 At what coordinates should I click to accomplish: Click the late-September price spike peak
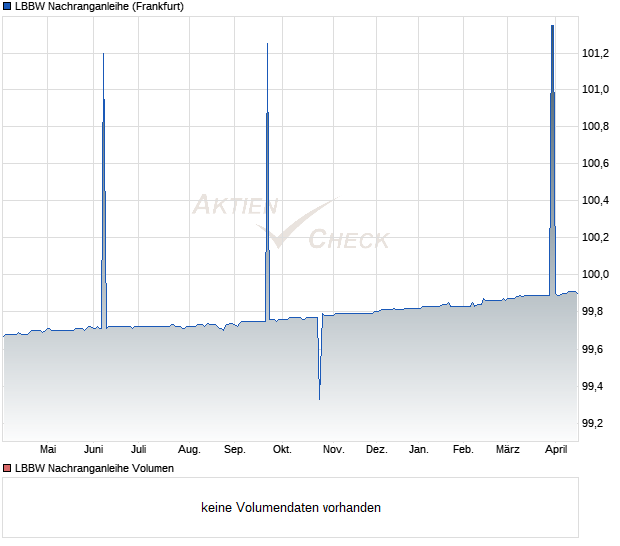[268, 44]
